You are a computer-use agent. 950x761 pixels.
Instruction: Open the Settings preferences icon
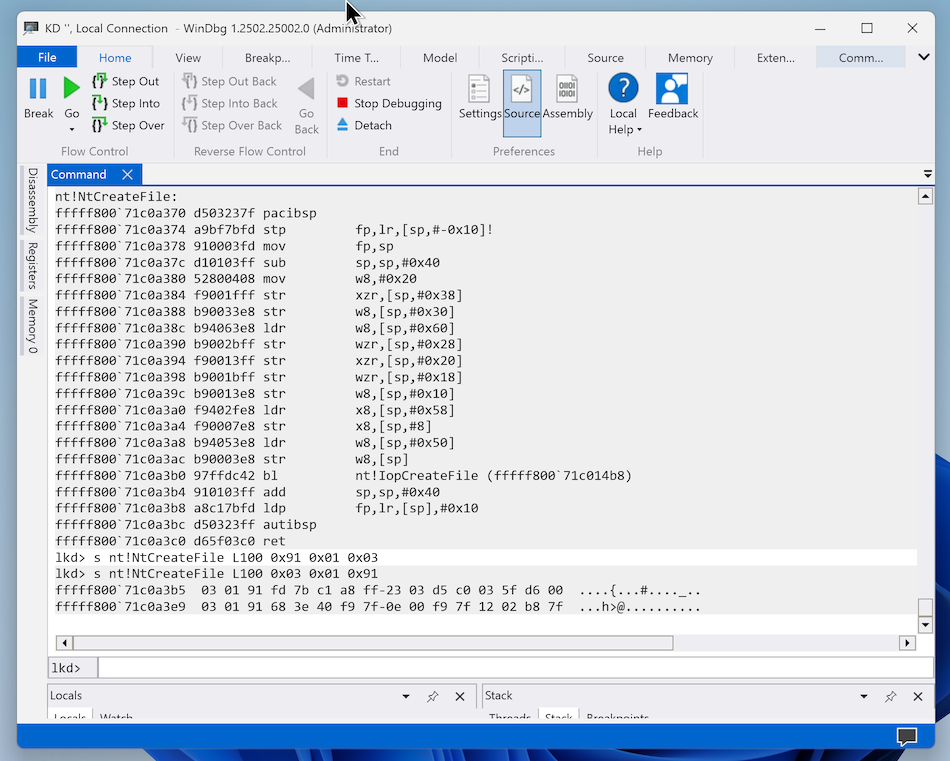point(479,97)
